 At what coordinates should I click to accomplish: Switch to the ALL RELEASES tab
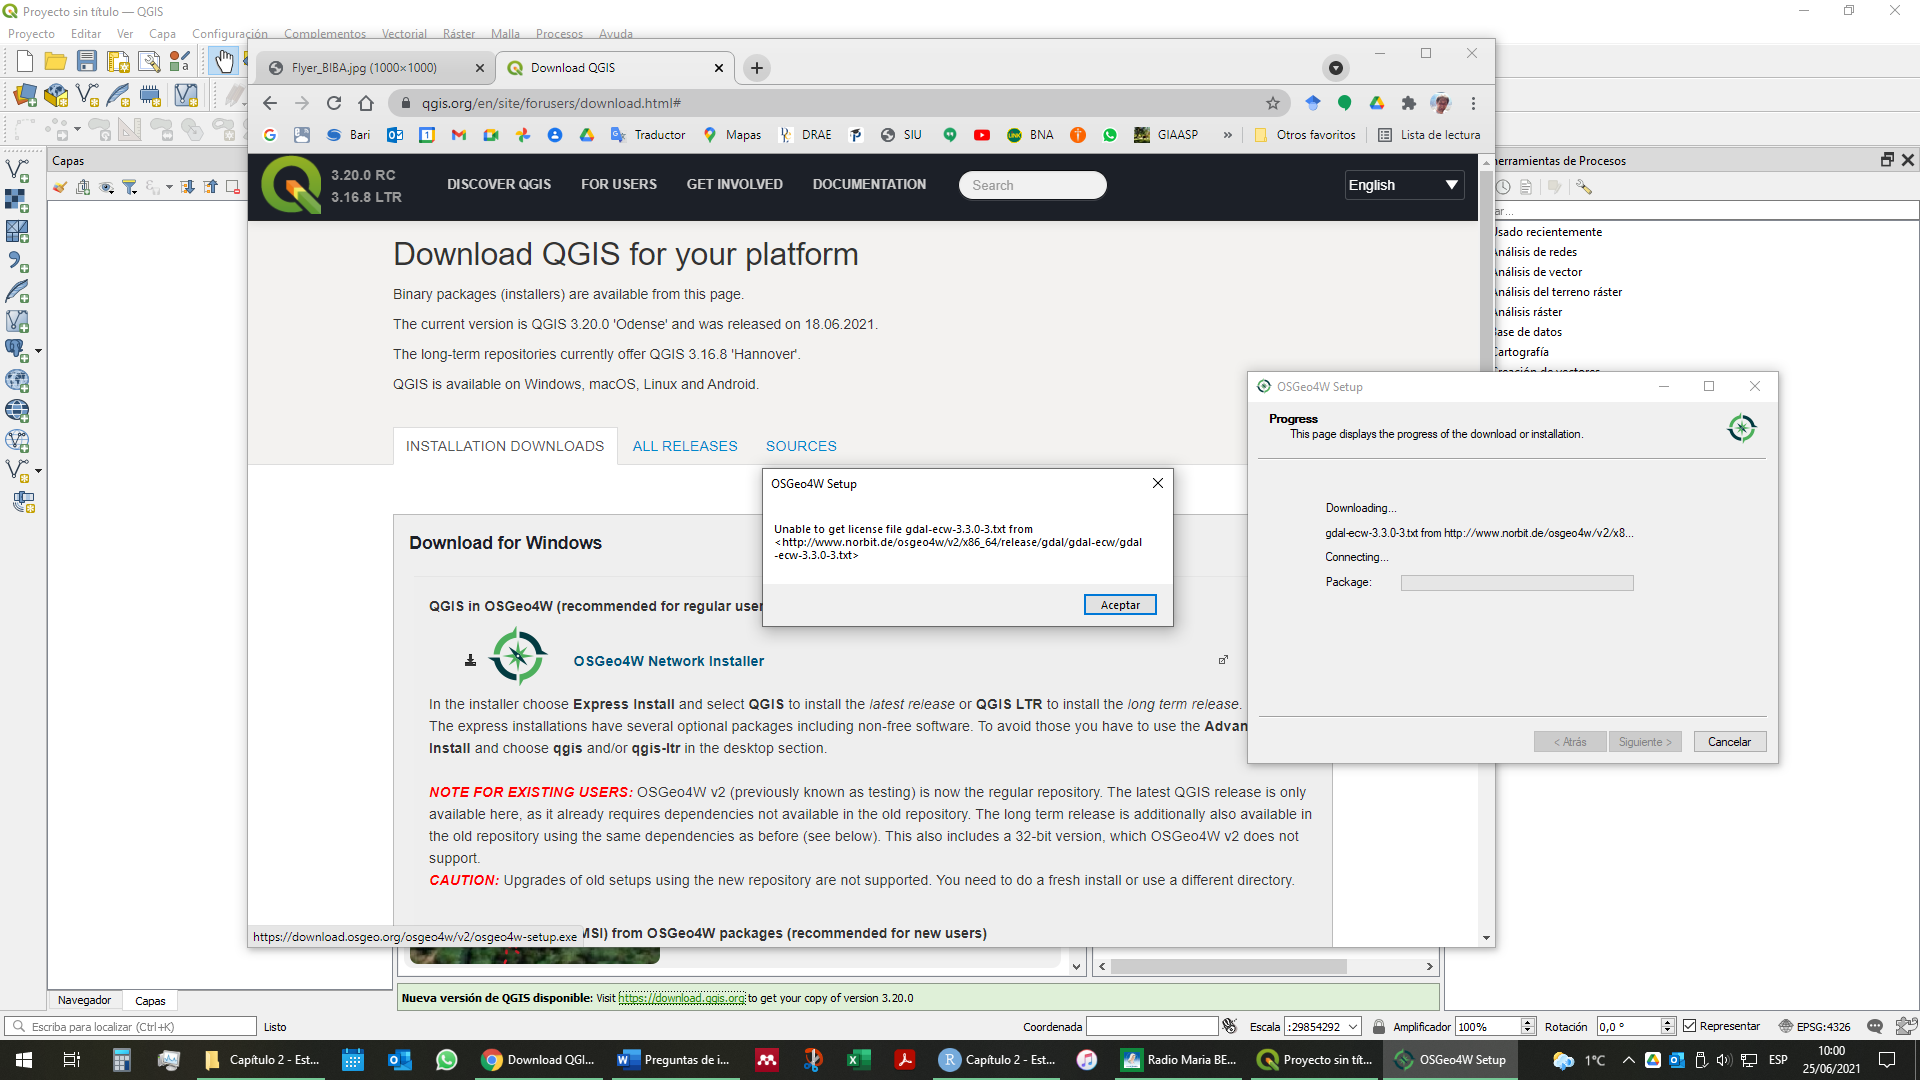(685, 446)
